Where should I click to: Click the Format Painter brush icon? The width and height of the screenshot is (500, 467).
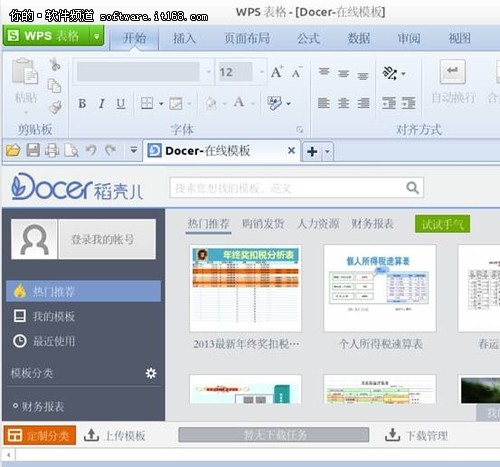[x=55, y=107]
